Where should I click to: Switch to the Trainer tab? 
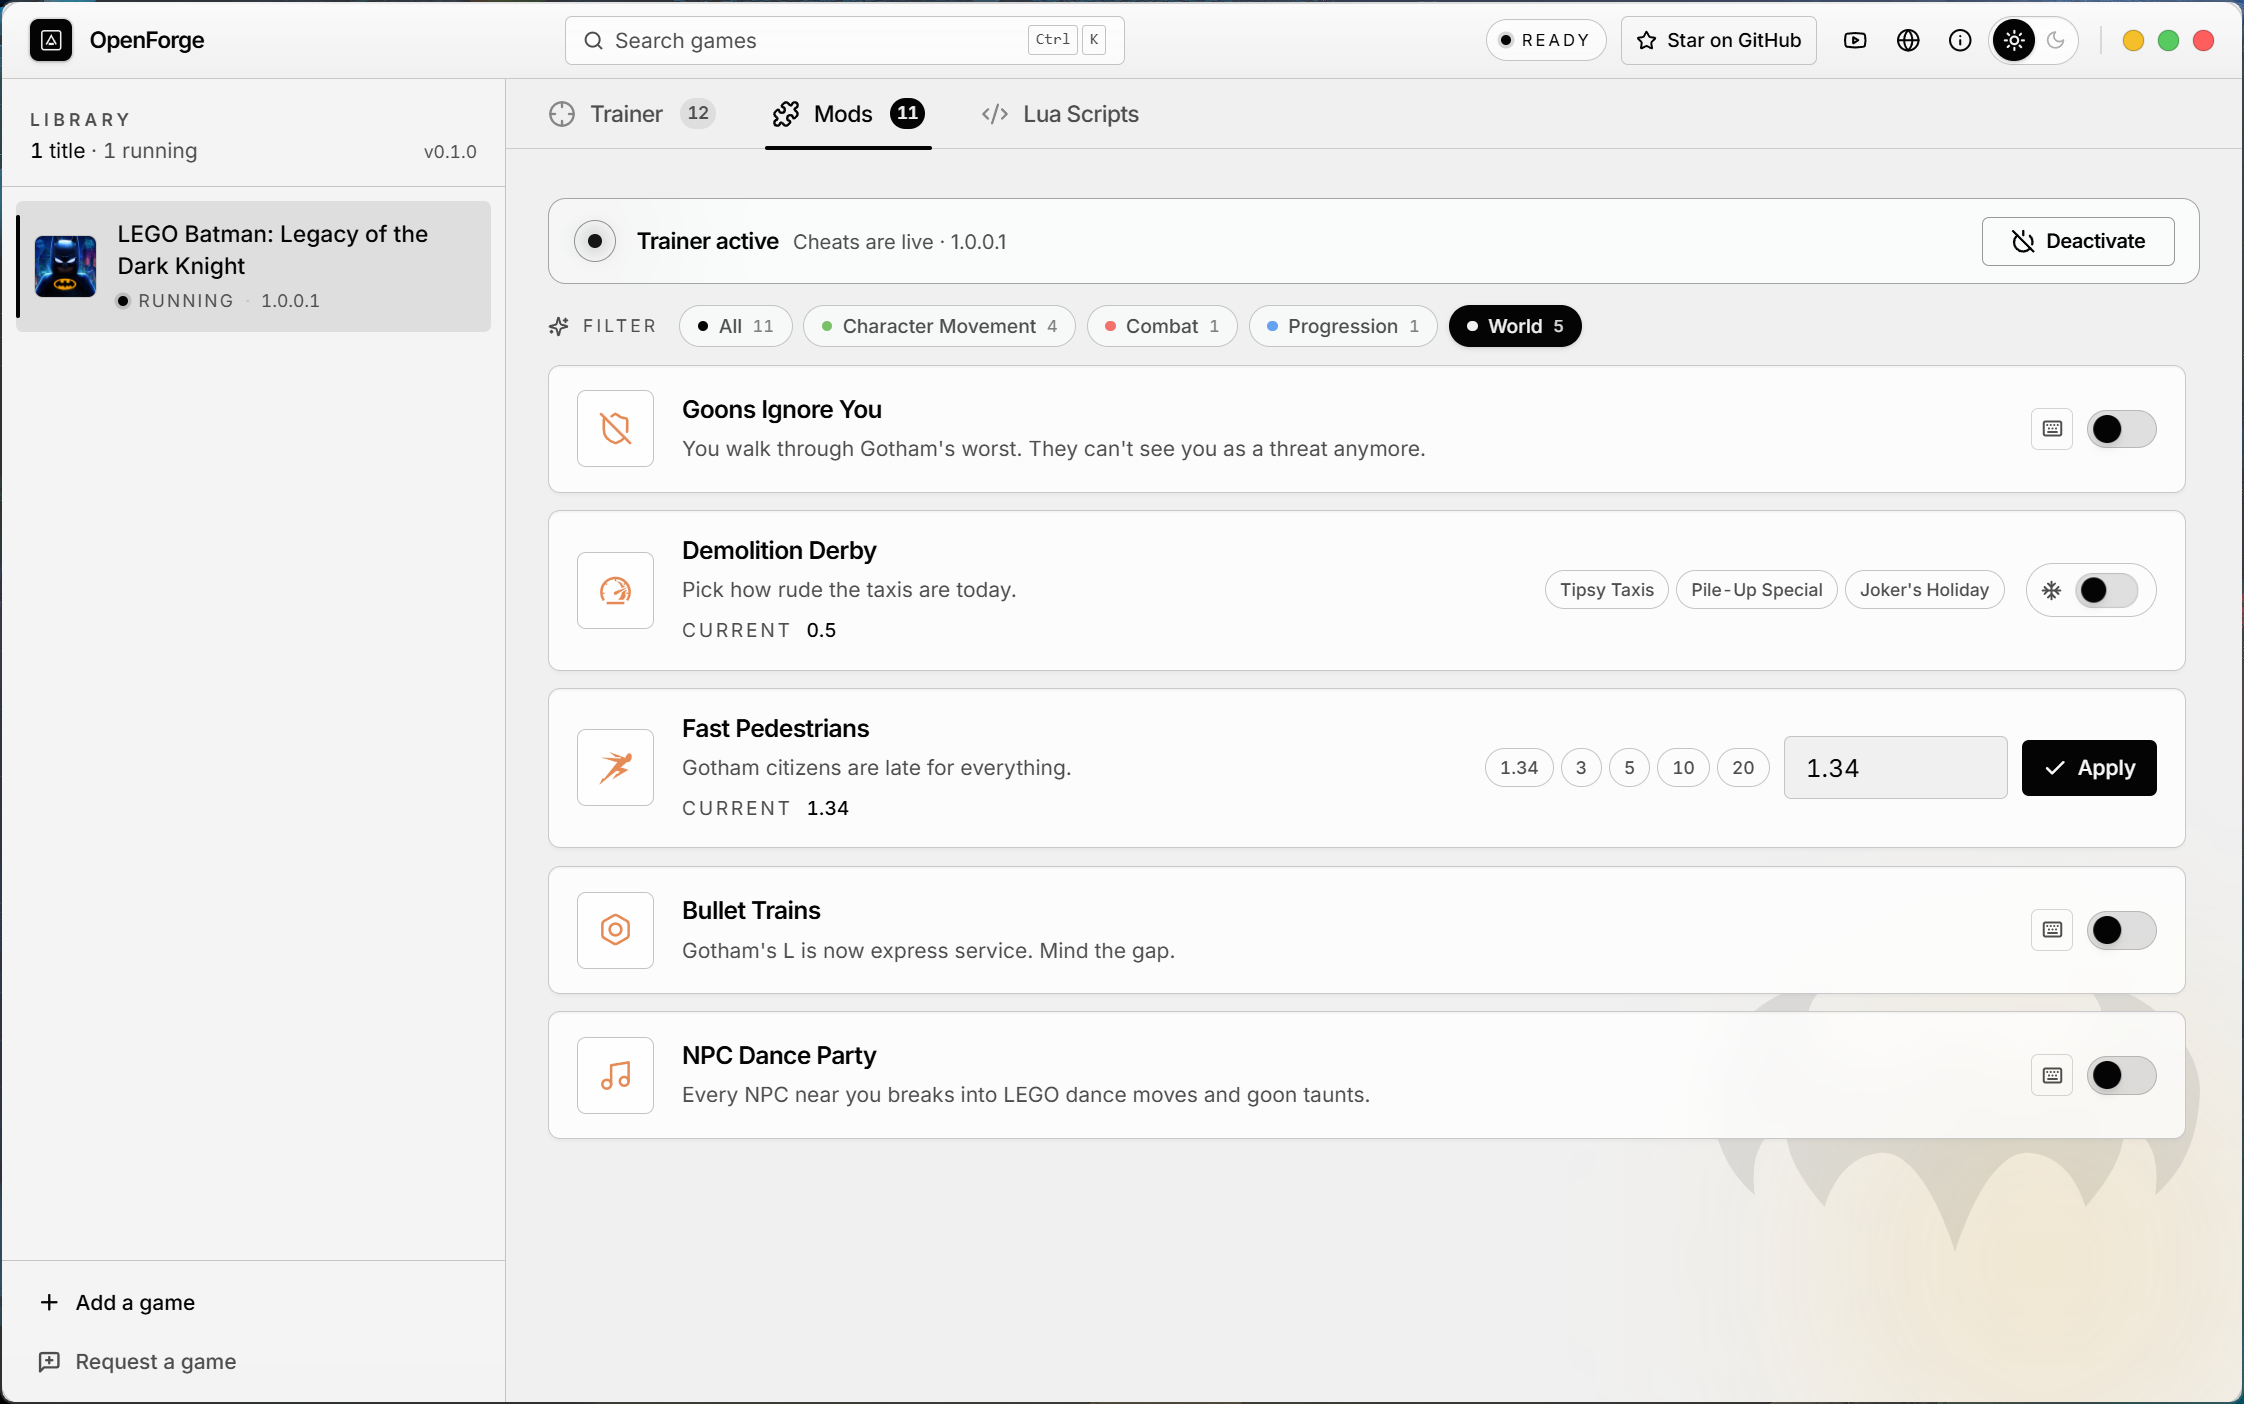(x=632, y=114)
